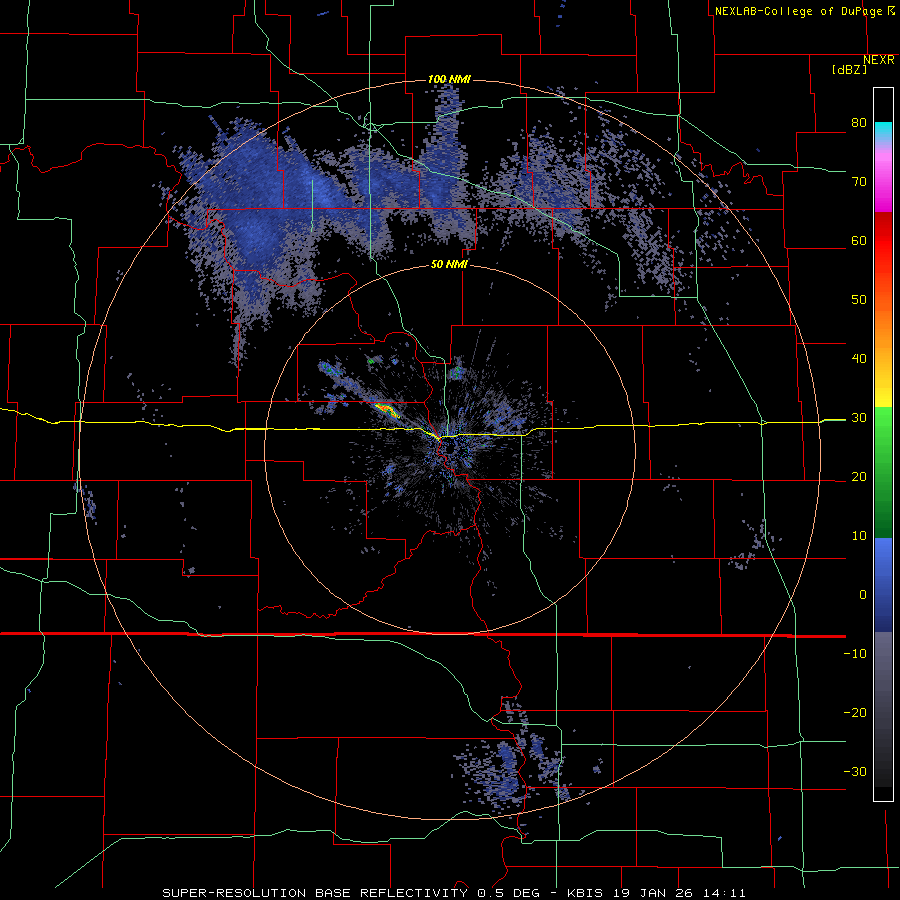Click the 50 NMI range ring label
Screen dimensions: 900x900
449,265
